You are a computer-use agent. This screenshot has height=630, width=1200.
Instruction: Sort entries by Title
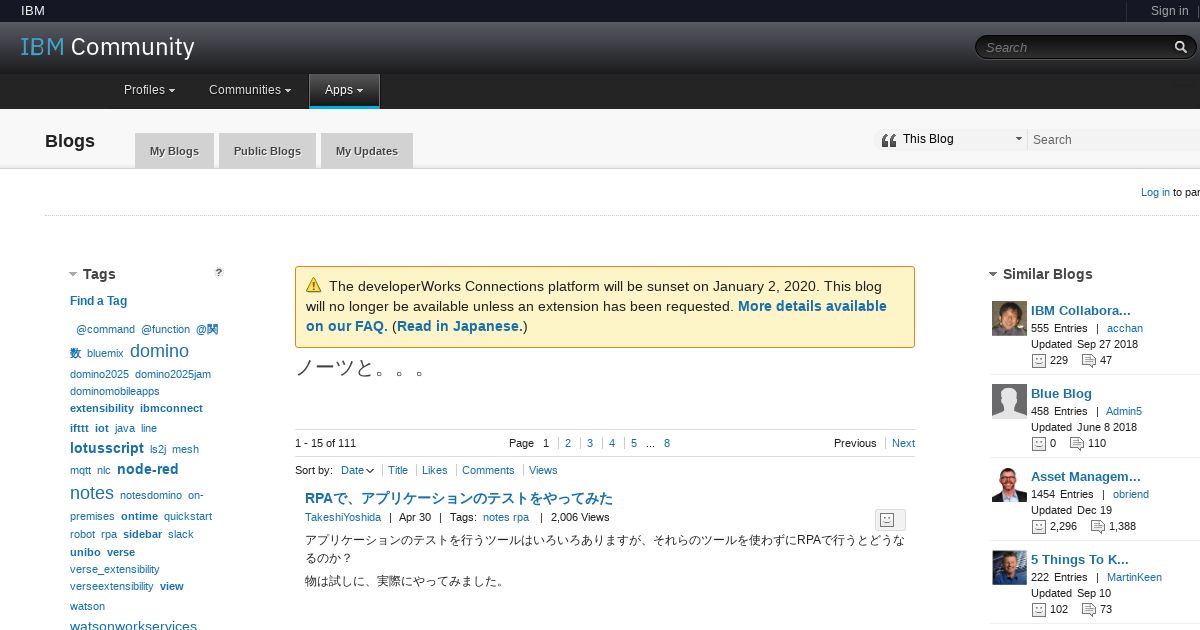tap(398, 470)
